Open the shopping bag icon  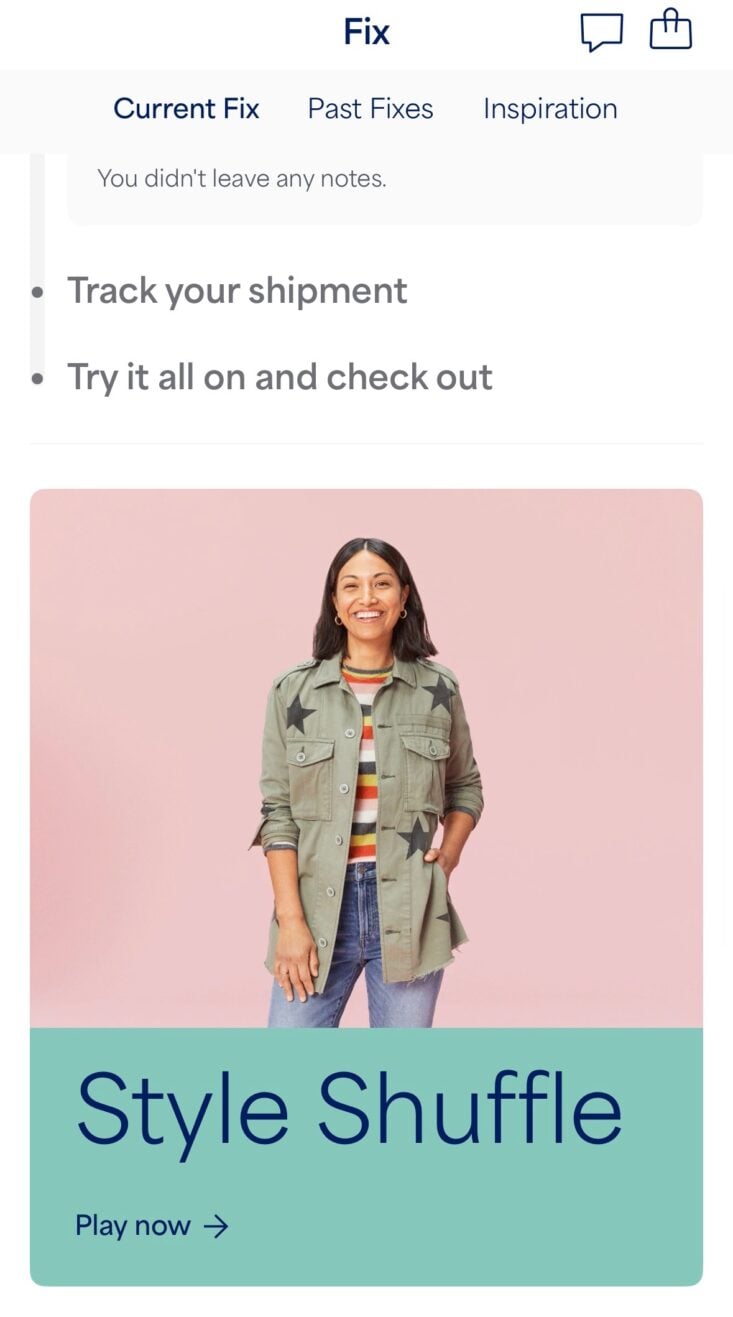point(670,30)
